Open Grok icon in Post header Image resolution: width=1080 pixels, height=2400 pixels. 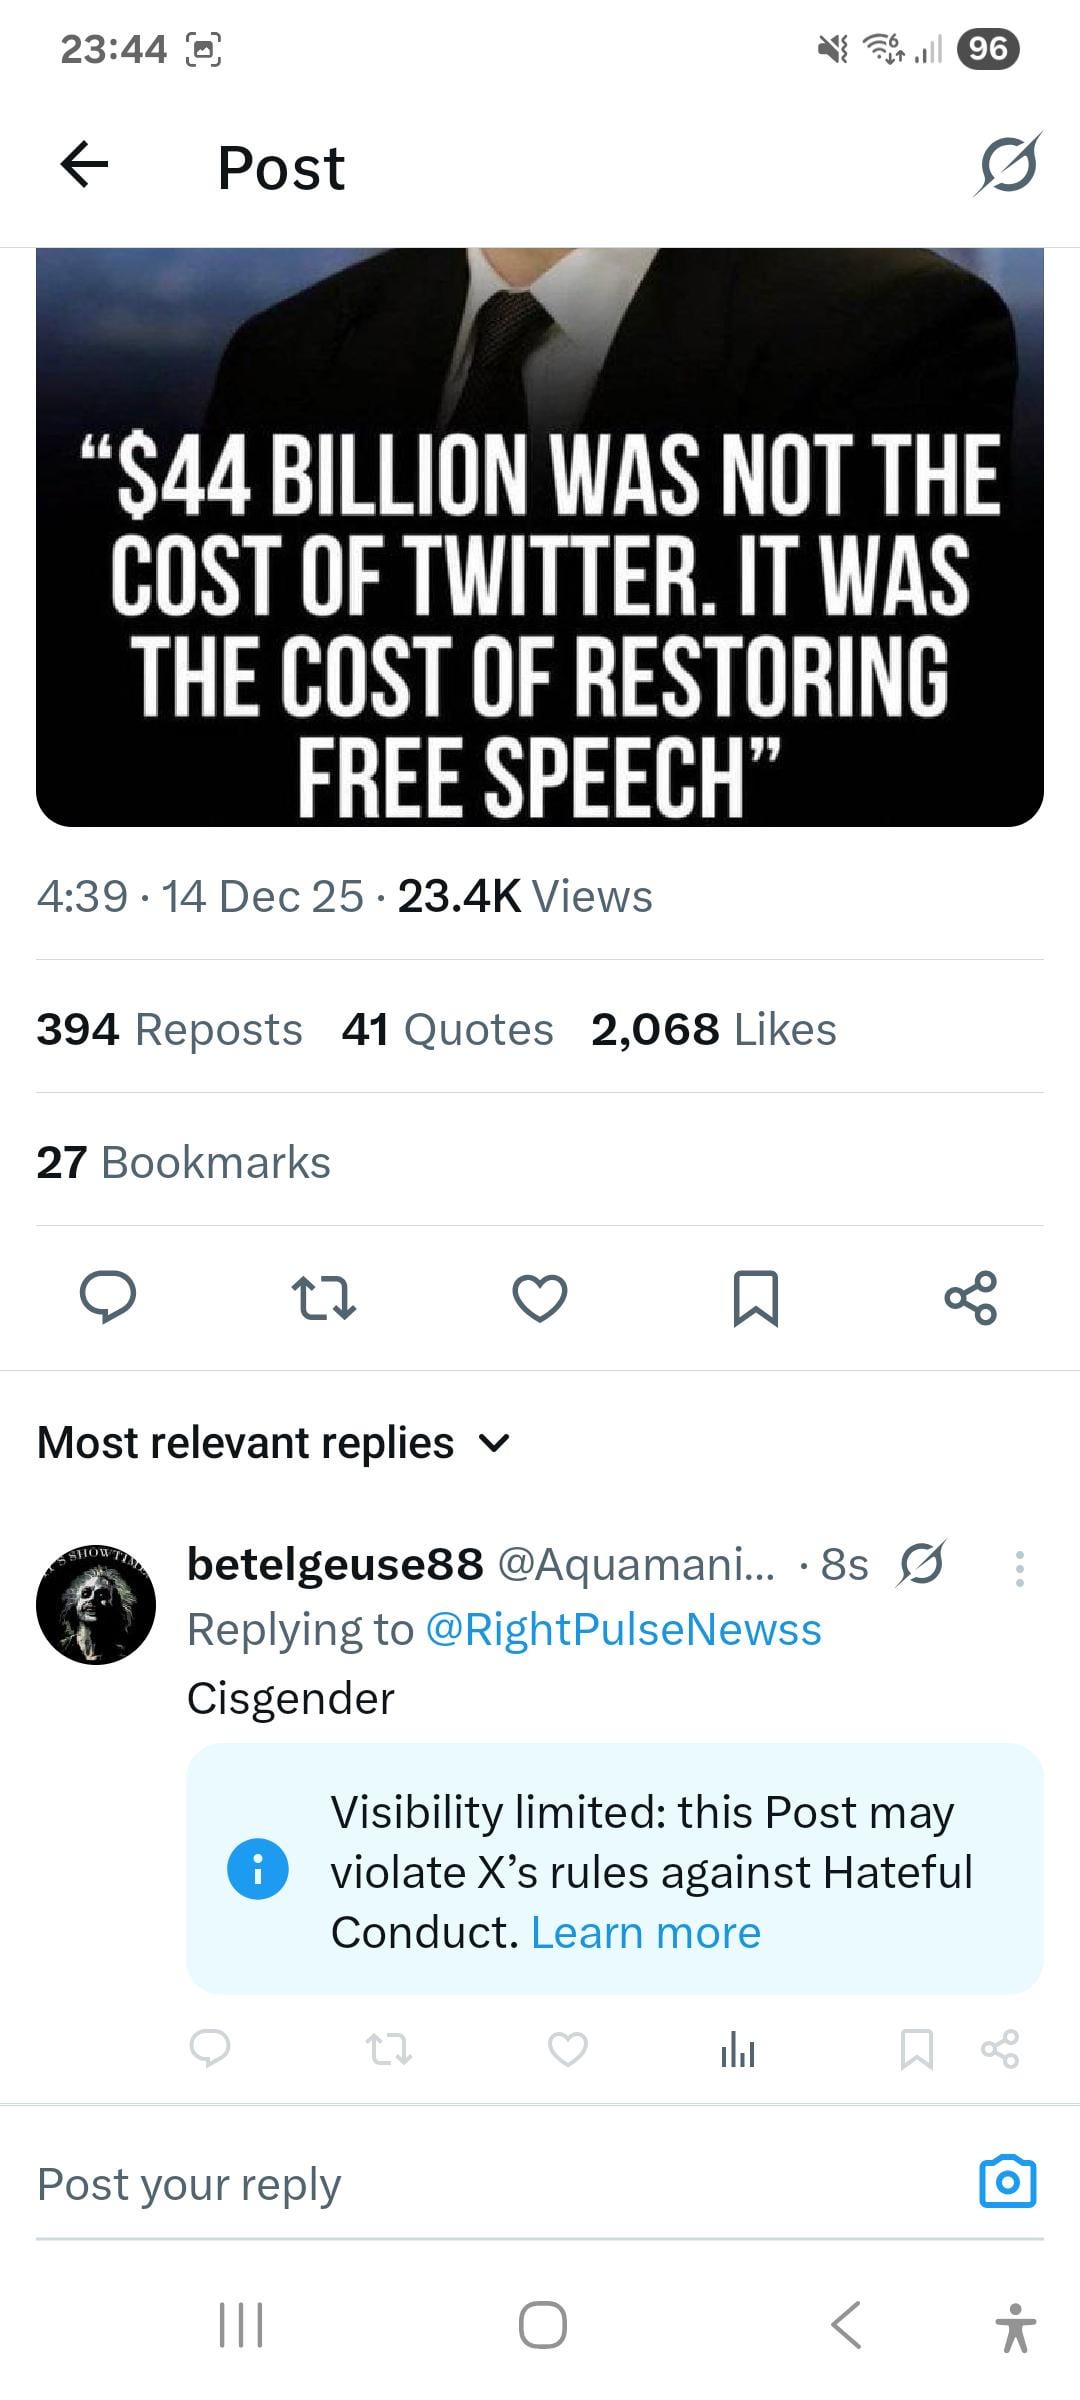tap(1007, 165)
